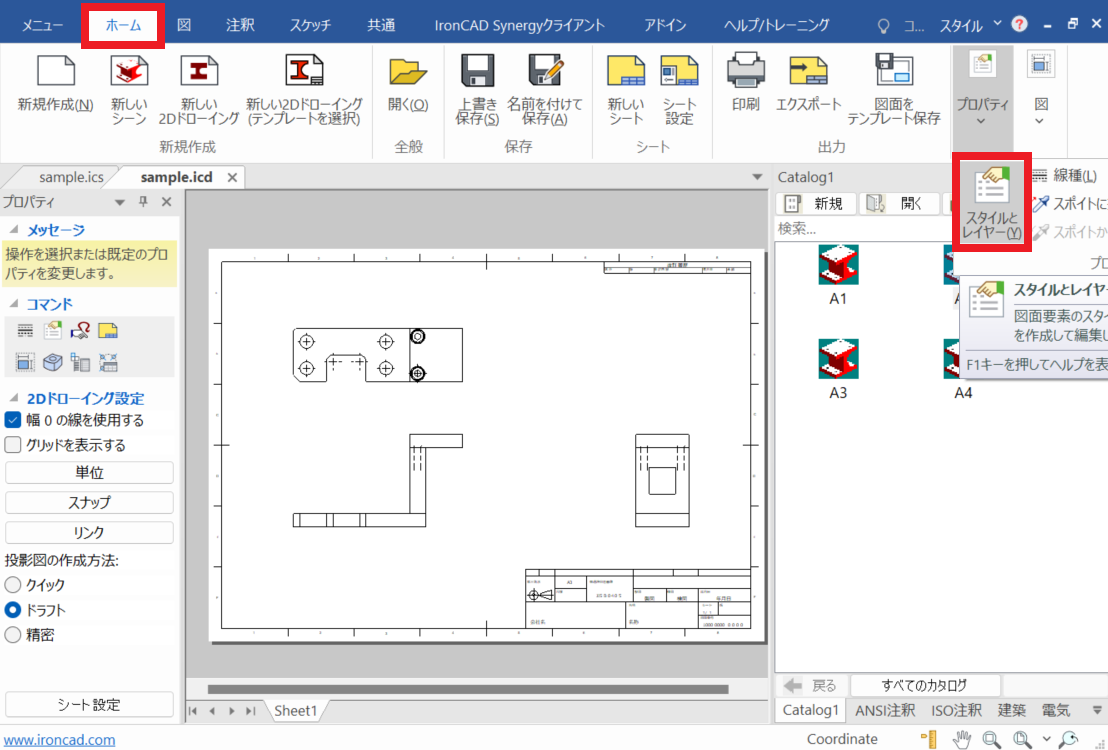Switch to the sample.ics document tab

(x=71, y=177)
